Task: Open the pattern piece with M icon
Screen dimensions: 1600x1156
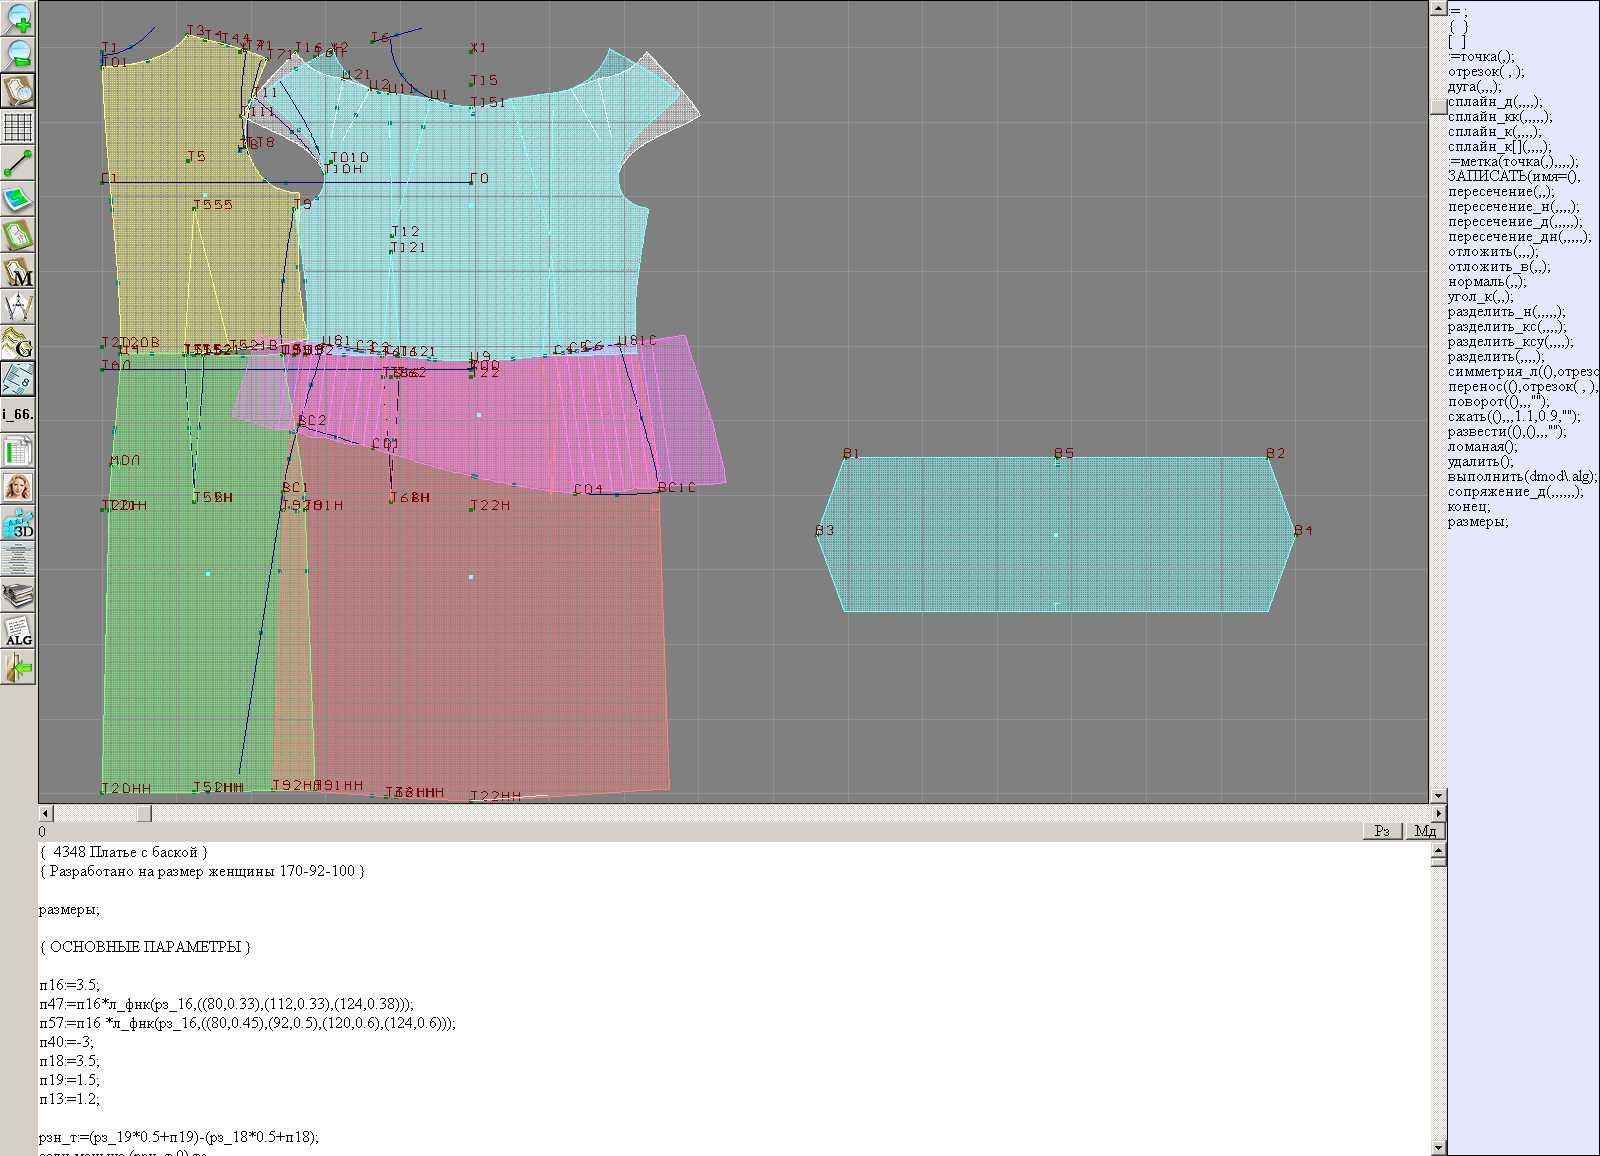Action: (x=18, y=272)
